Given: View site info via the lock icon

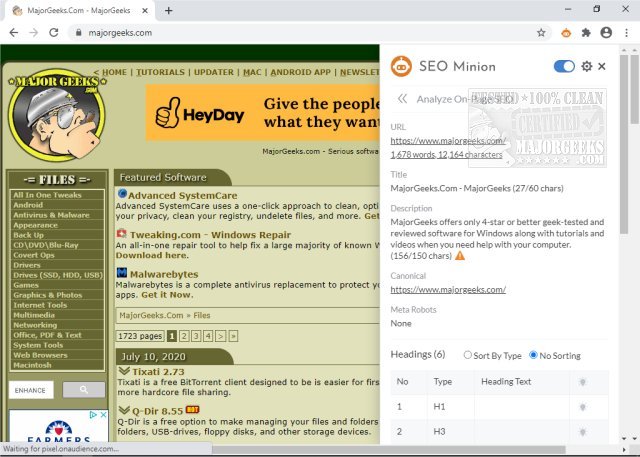Looking at the screenshot, I should click(x=78, y=33).
